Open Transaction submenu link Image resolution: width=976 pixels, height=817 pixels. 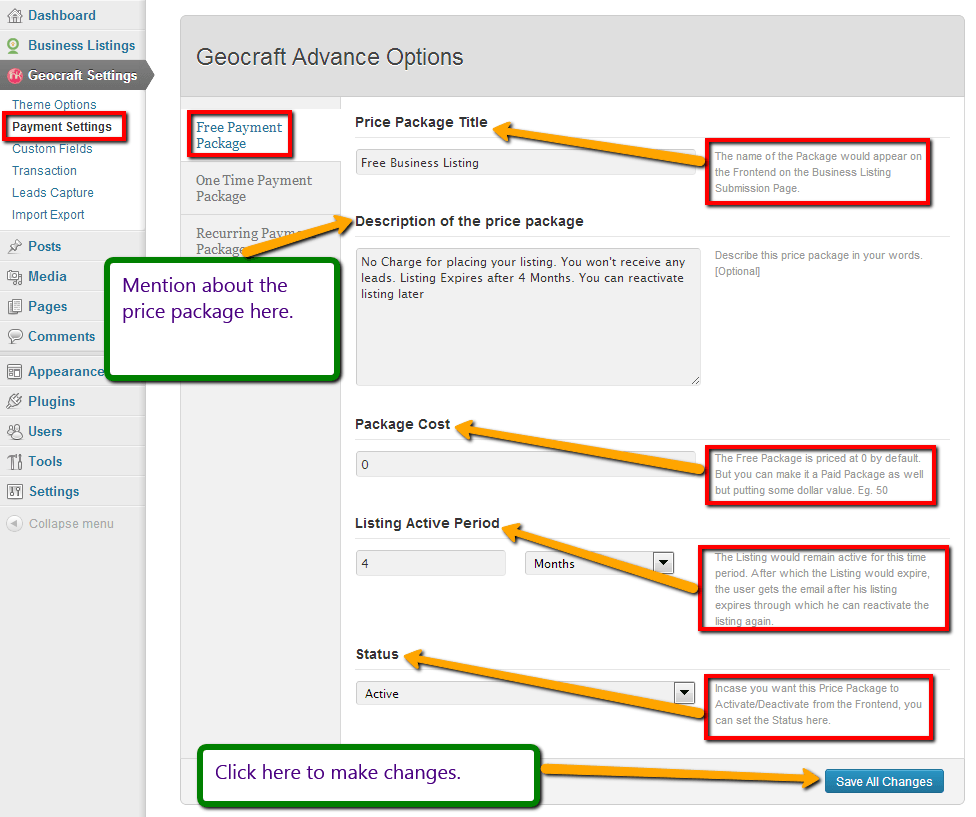coord(44,170)
